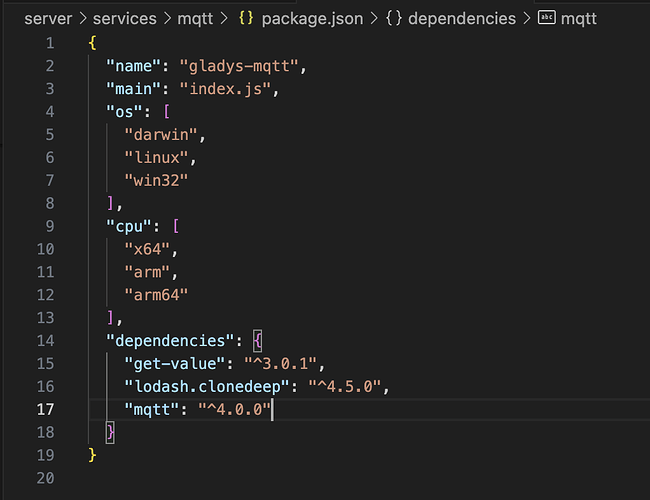Click the abc string icon in breadcrumbs
Image resolution: width=650 pixels, height=500 pixels.
(x=547, y=18)
